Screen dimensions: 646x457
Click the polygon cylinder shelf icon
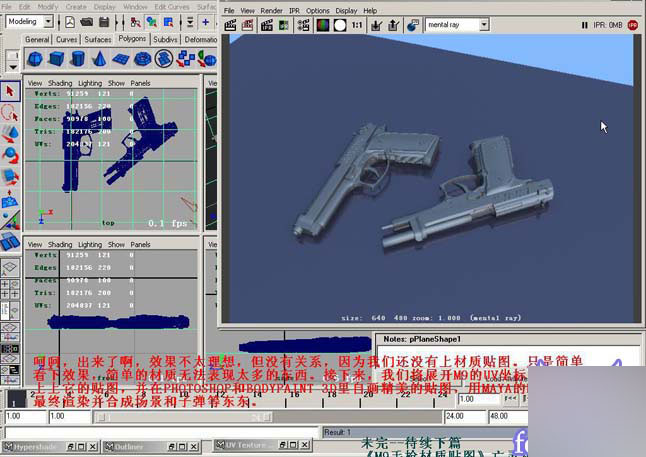click(77, 59)
